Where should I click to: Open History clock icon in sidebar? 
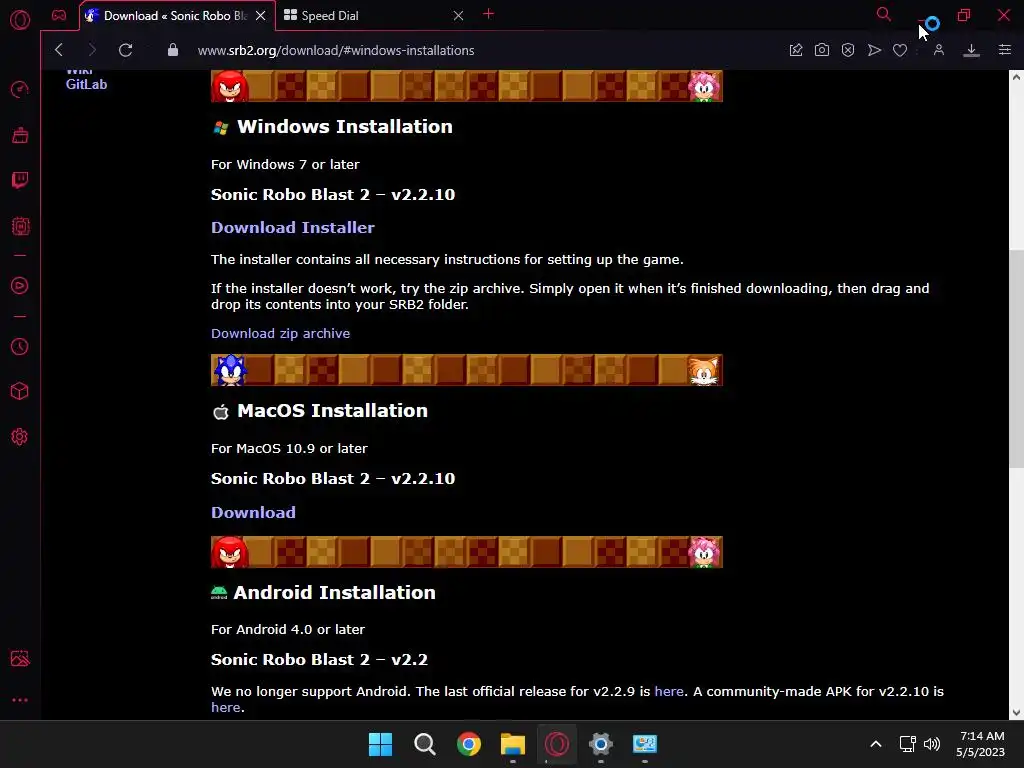[x=20, y=346]
